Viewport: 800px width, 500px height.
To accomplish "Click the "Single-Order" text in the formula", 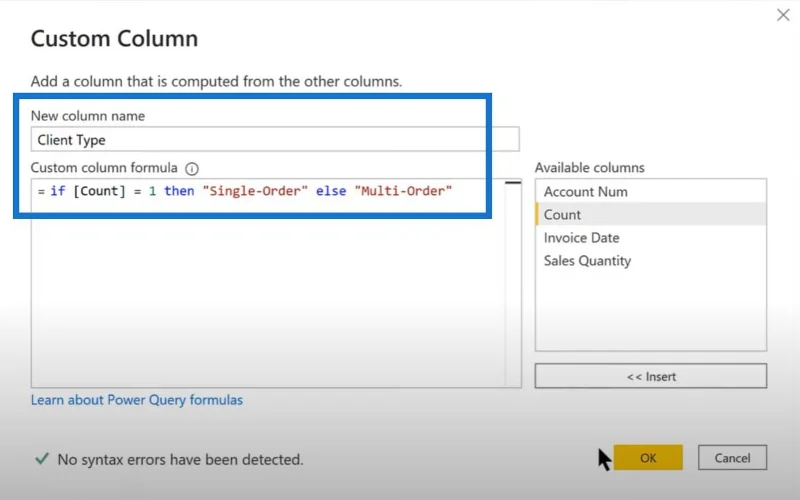I will [255, 191].
